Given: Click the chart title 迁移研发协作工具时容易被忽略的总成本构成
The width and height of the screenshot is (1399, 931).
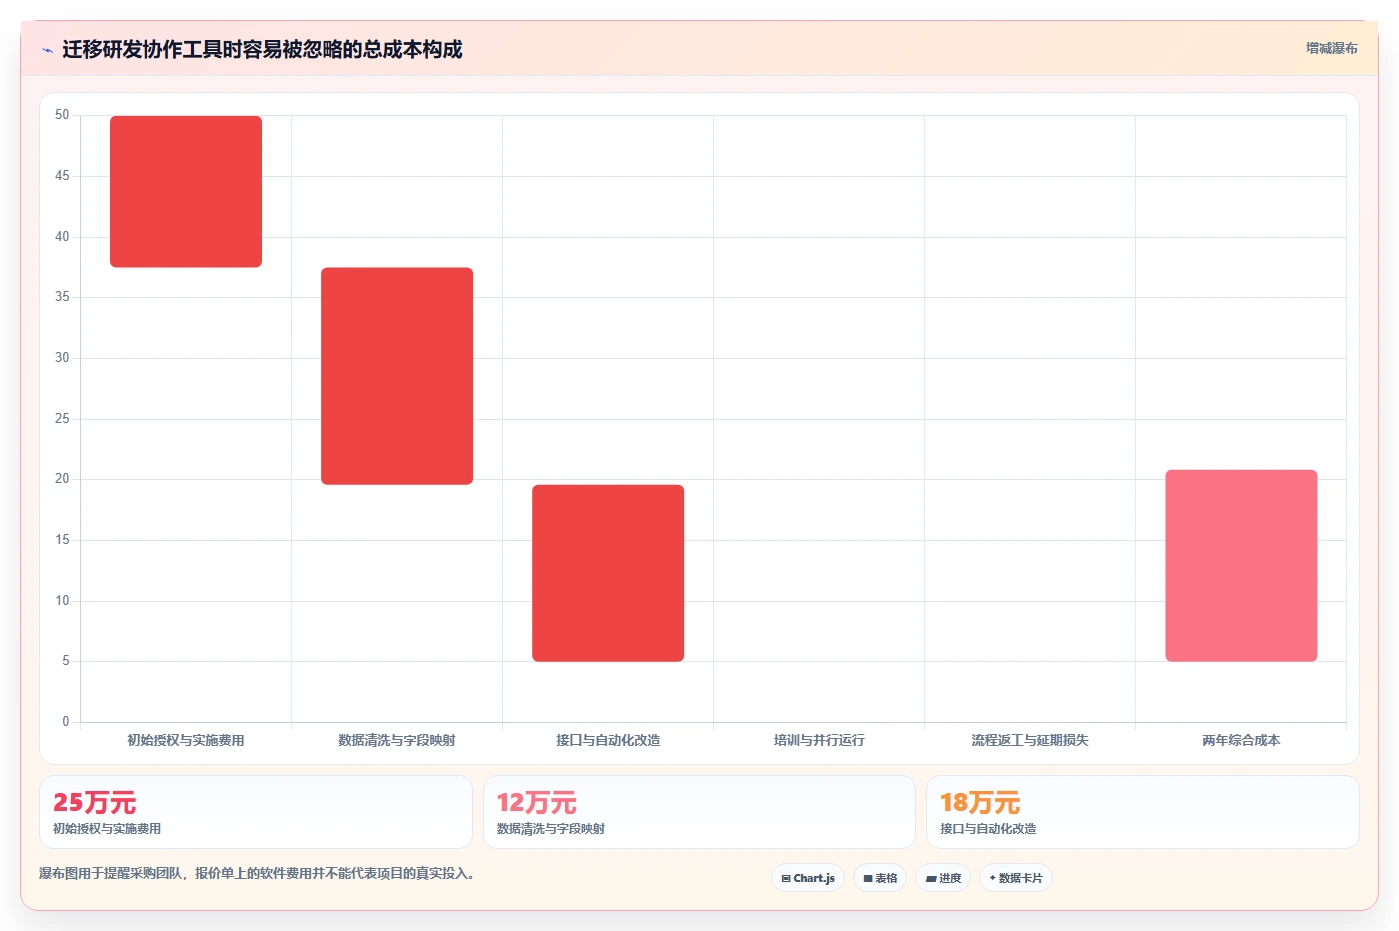Looking at the screenshot, I should click(x=262, y=50).
